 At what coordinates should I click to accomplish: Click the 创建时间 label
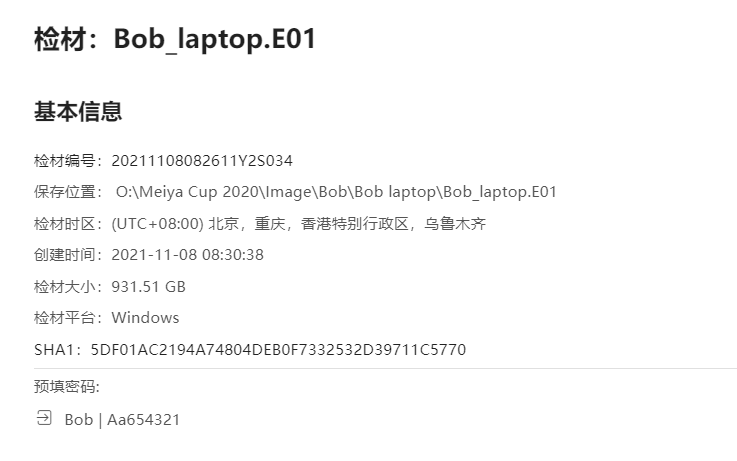point(68,255)
